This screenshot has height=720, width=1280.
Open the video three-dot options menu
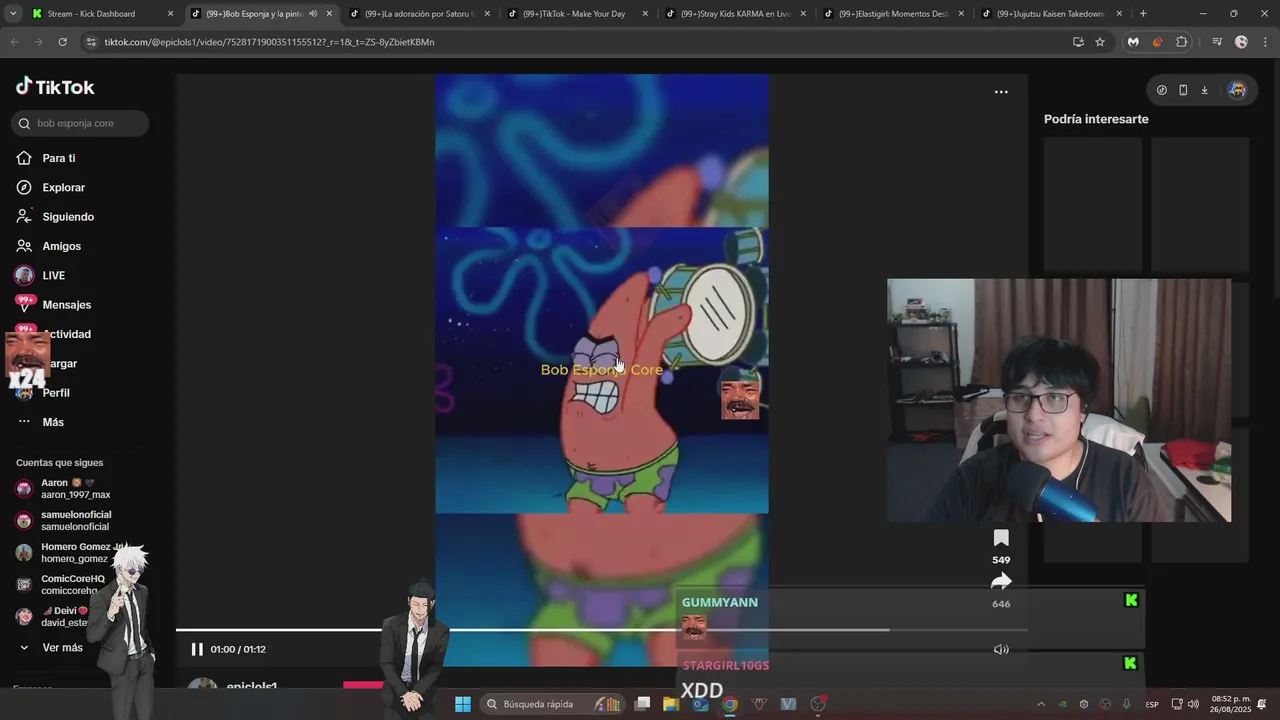[x=1001, y=92]
